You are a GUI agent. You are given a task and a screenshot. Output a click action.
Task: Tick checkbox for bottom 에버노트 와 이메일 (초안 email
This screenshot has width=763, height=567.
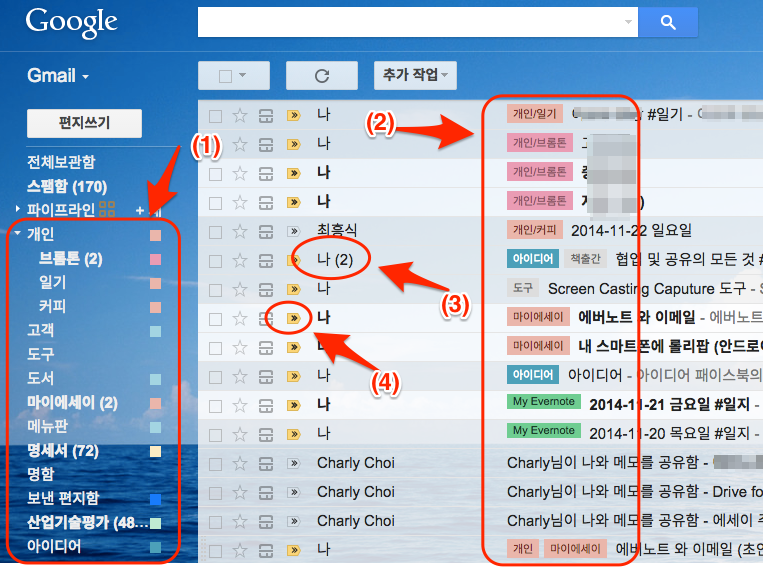tap(216, 551)
